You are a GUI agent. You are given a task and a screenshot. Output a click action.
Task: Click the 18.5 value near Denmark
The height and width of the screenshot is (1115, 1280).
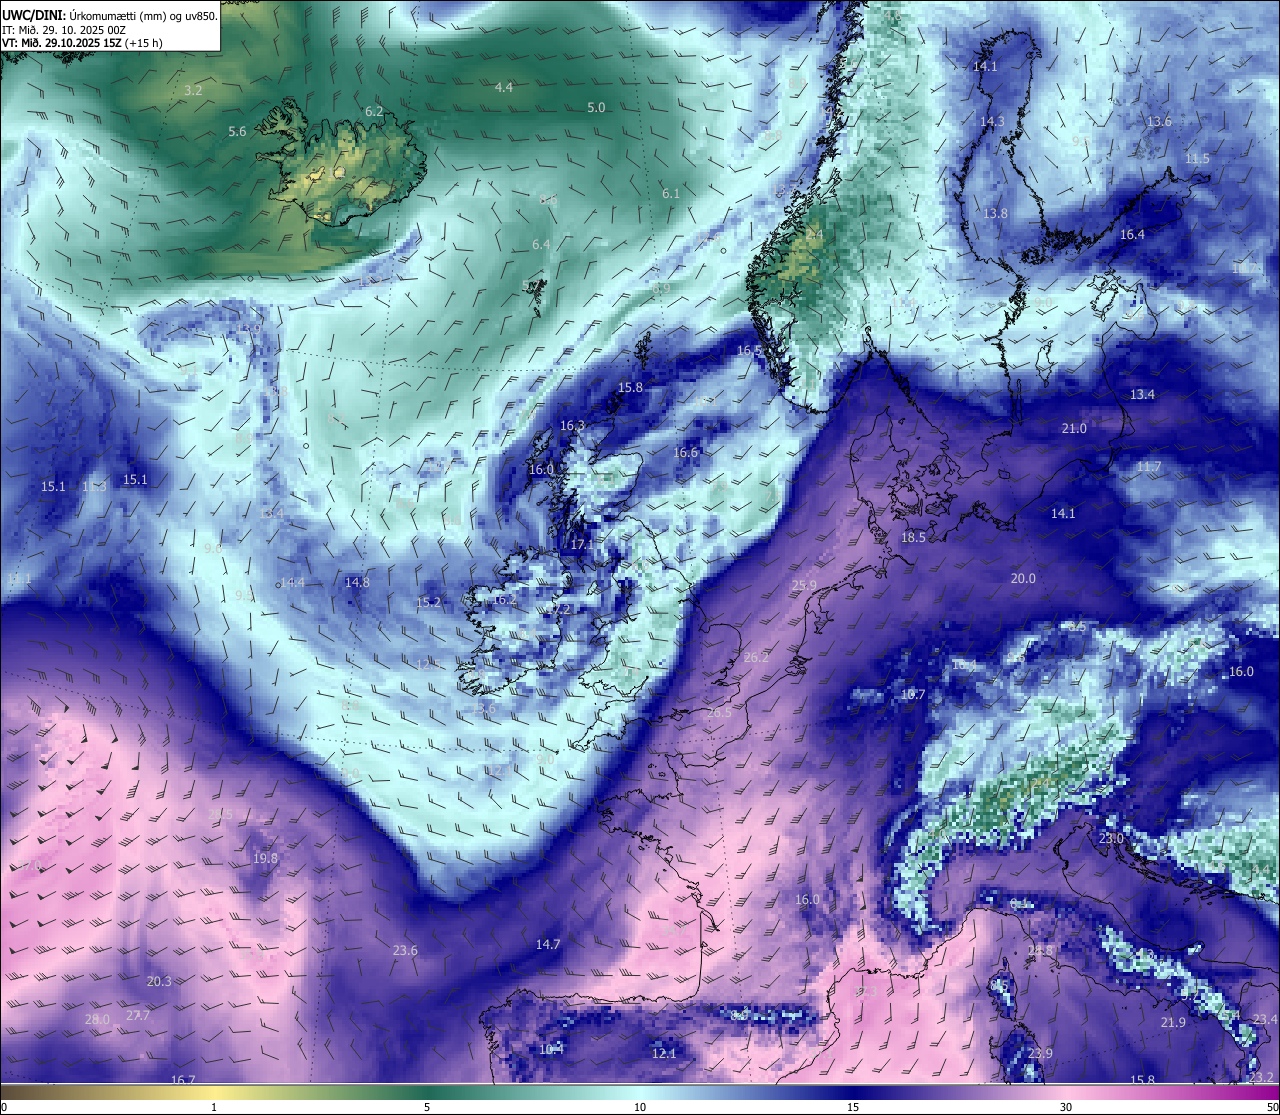click(913, 538)
